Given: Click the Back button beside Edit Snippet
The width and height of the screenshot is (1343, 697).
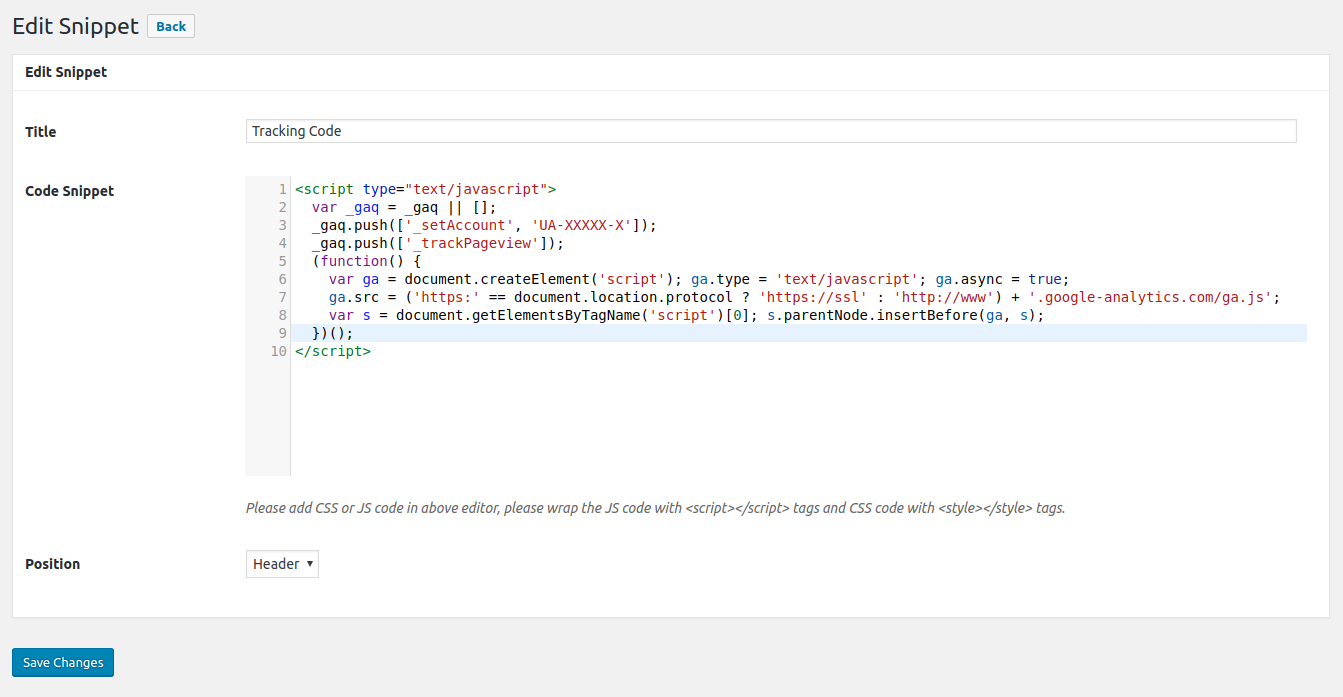Looking at the screenshot, I should [171, 27].
